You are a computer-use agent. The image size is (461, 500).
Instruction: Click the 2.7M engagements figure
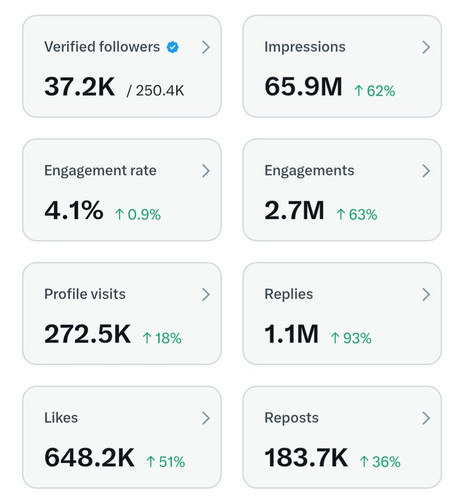click(x=294, y=210)
